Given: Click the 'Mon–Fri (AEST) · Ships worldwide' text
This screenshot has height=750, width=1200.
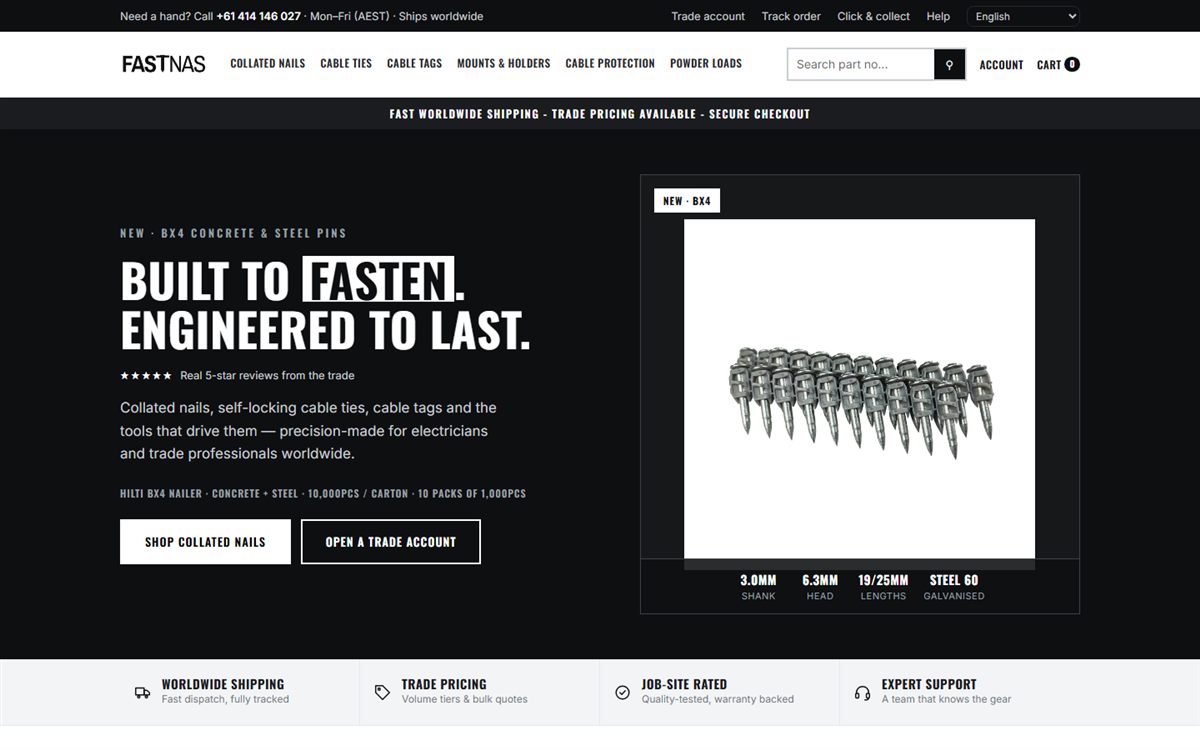Looking at the screenshot, I should [x=397, y=16].
